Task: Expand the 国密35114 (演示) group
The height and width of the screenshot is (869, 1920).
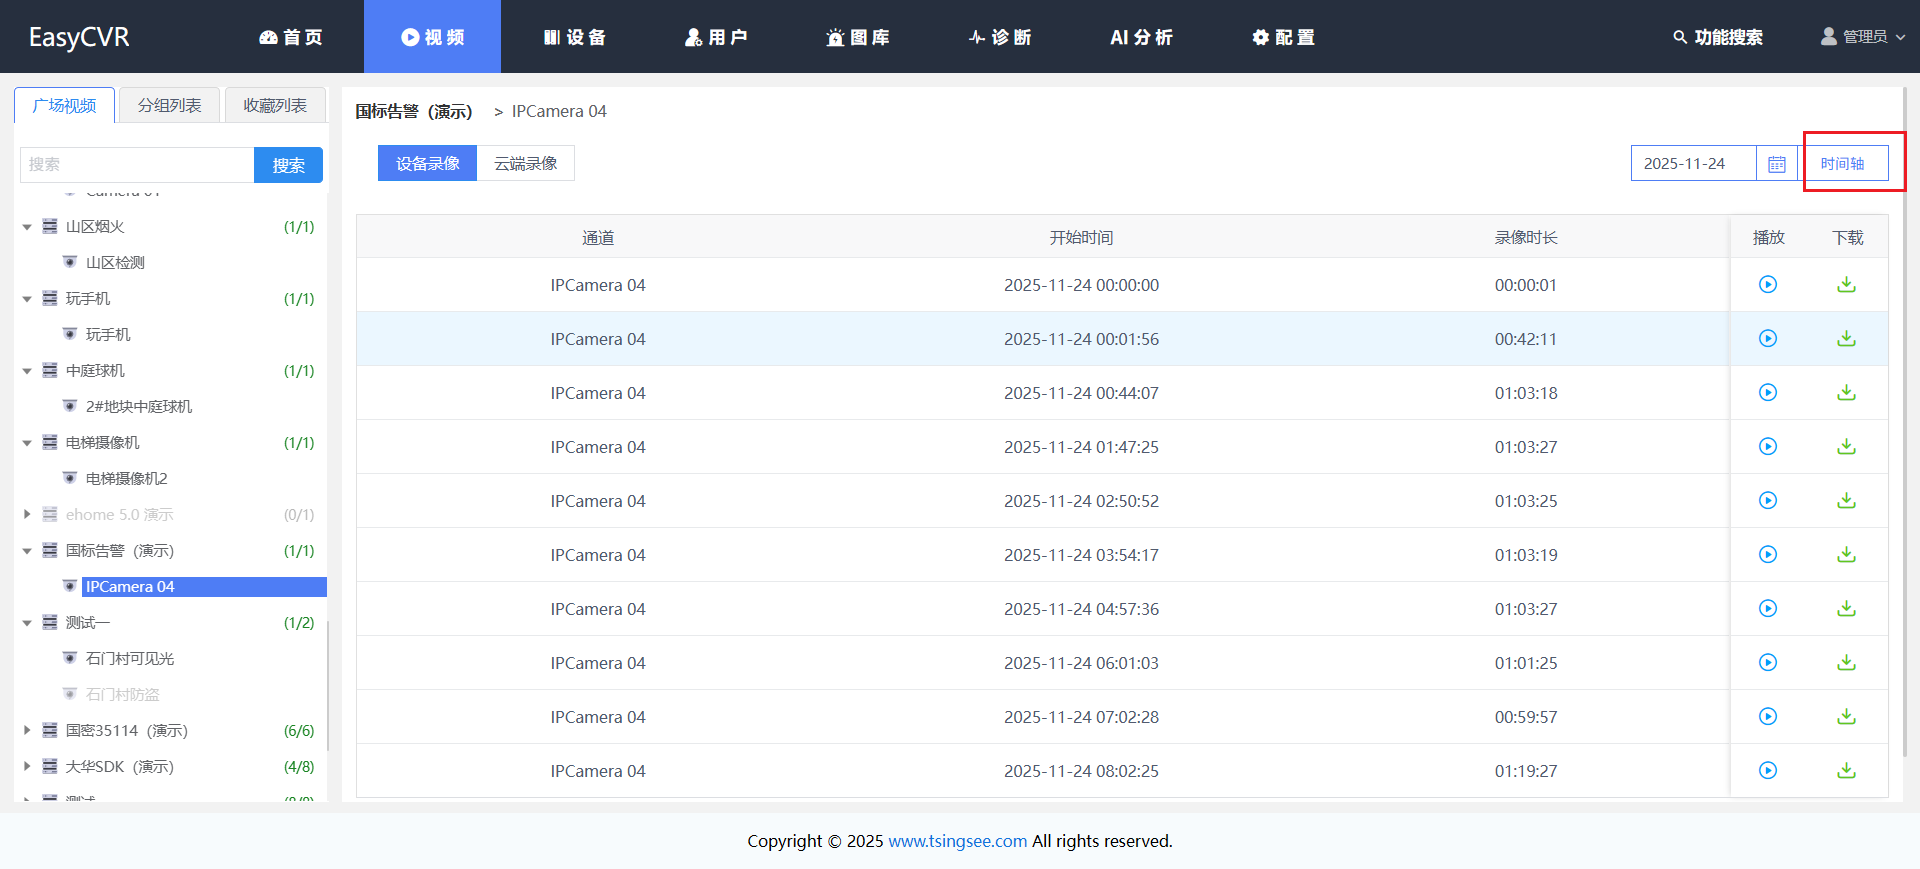Action: click(27, 731)
